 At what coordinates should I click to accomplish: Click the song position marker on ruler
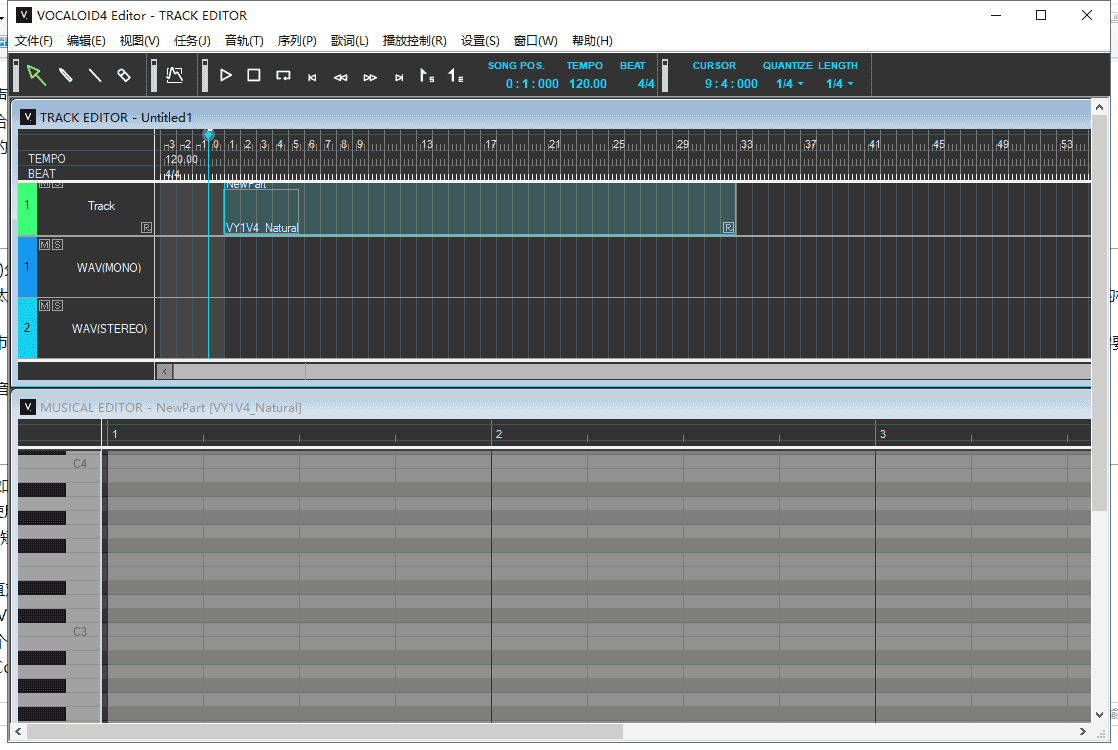pyautogui.click(x=209, y=134)
